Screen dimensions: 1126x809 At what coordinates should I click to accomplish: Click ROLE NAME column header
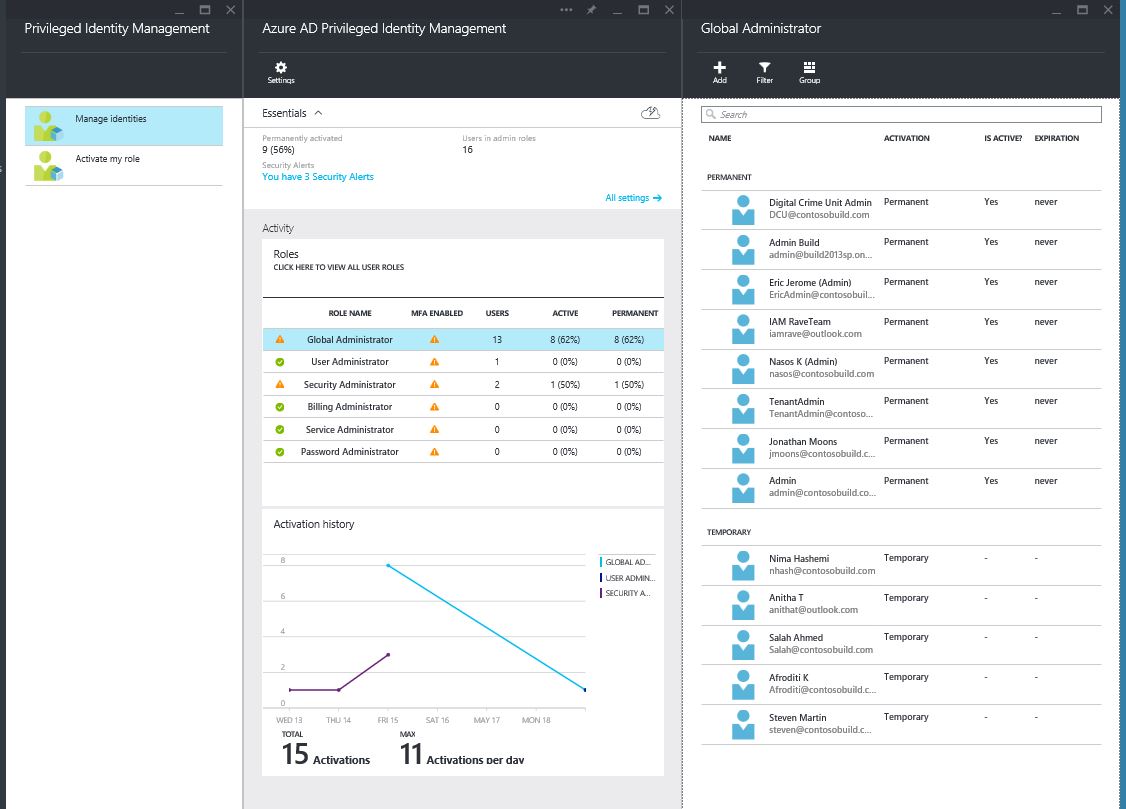tap(350, 314)
